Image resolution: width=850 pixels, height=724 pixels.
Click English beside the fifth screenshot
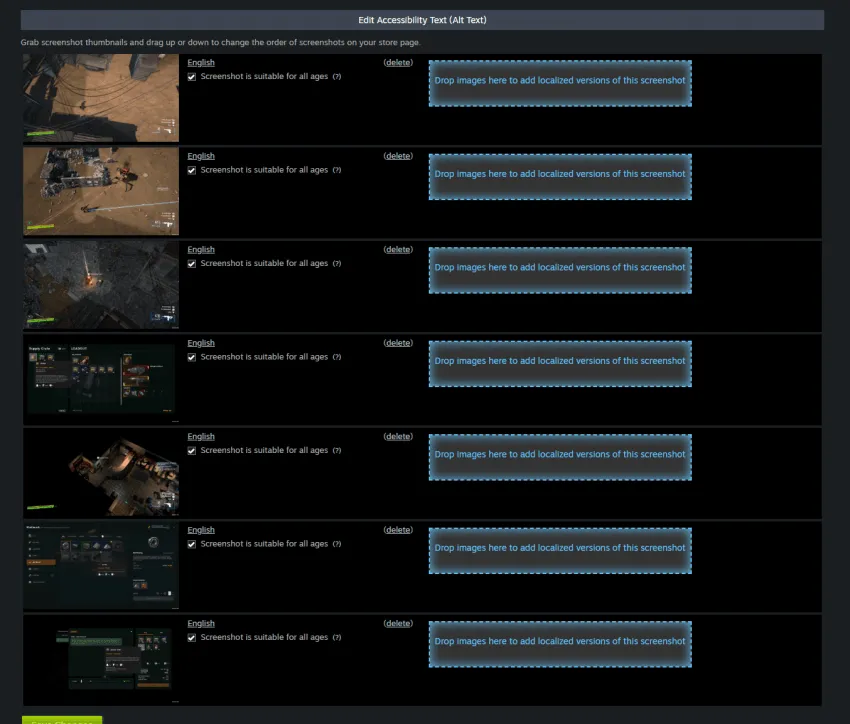pos(201,437)
